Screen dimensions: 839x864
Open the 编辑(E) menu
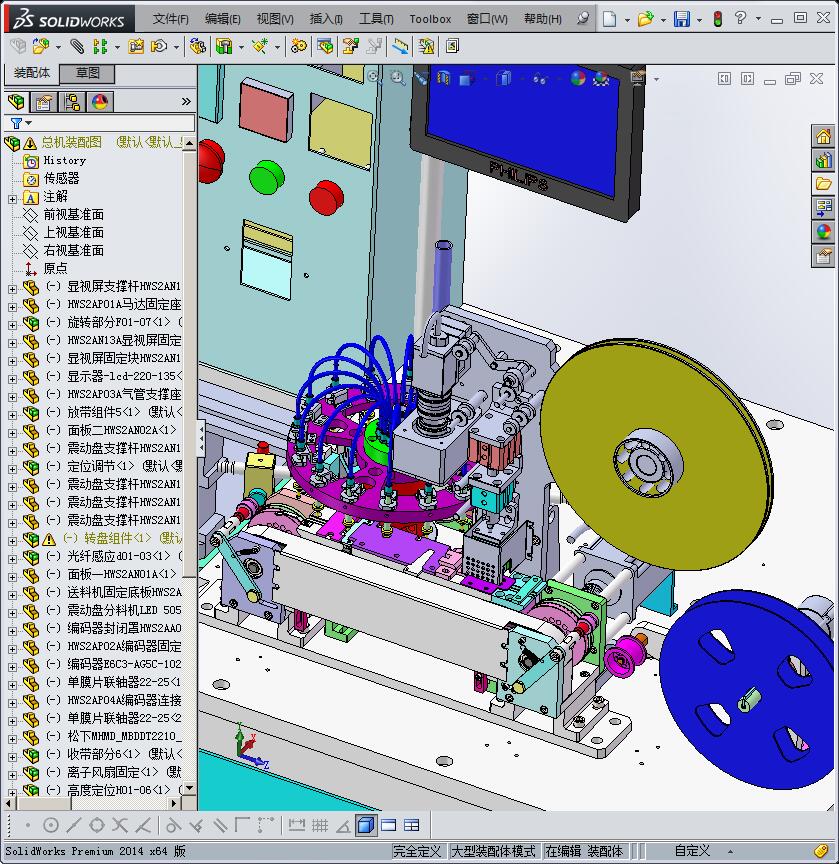click(223, 19)
